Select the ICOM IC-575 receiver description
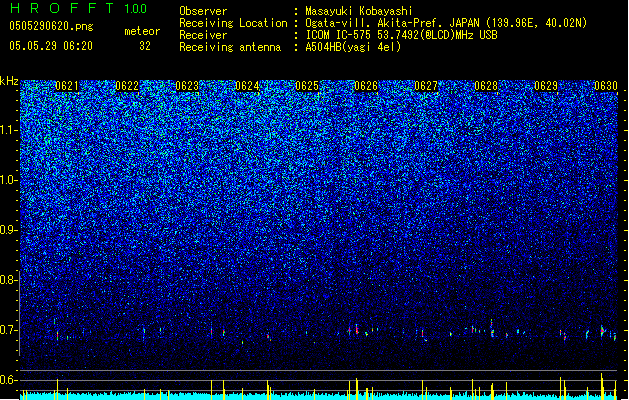629x400 pixels. click(402, 35)
